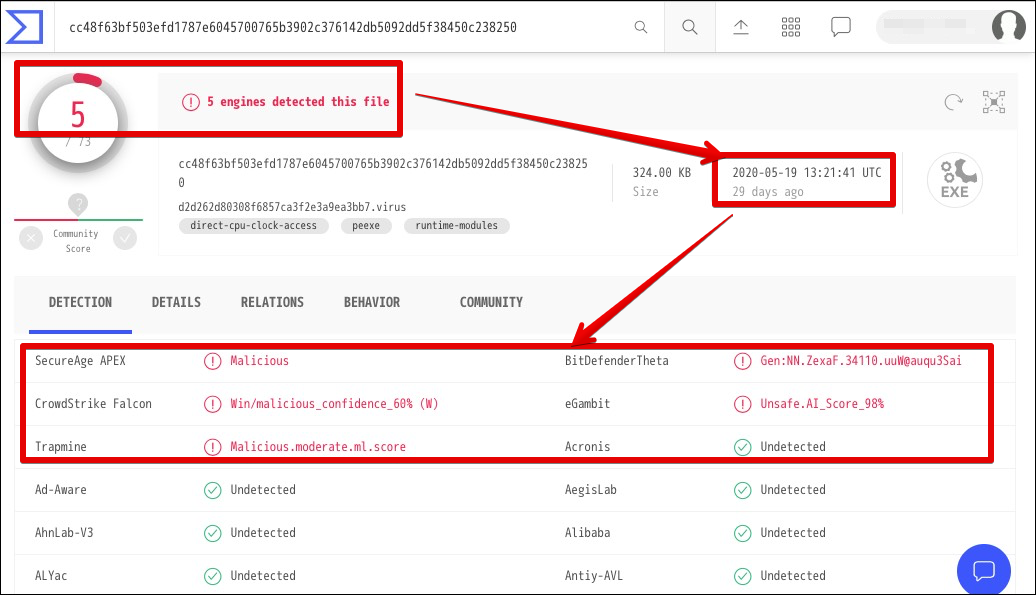Click the VirusTotal logo icon
The image size is (1036, 595).
point(21,27)
